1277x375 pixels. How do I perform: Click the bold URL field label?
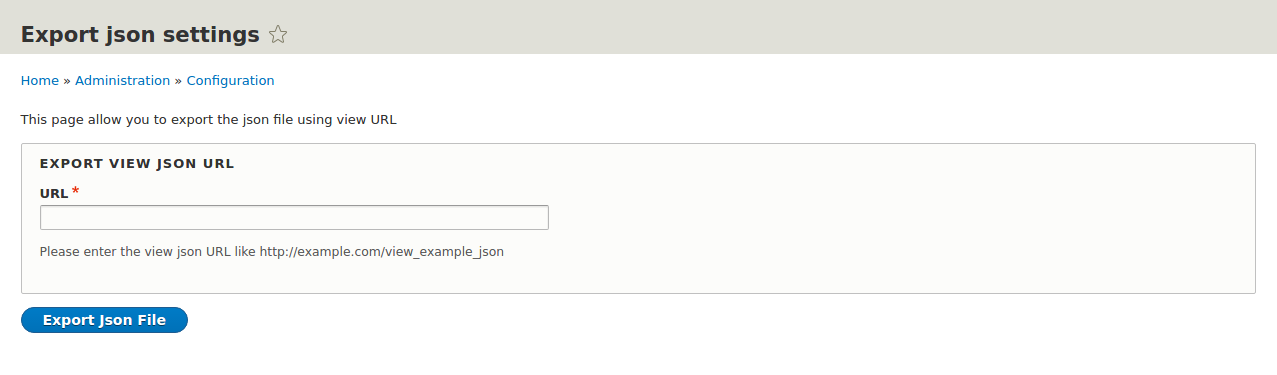(54, 193)
